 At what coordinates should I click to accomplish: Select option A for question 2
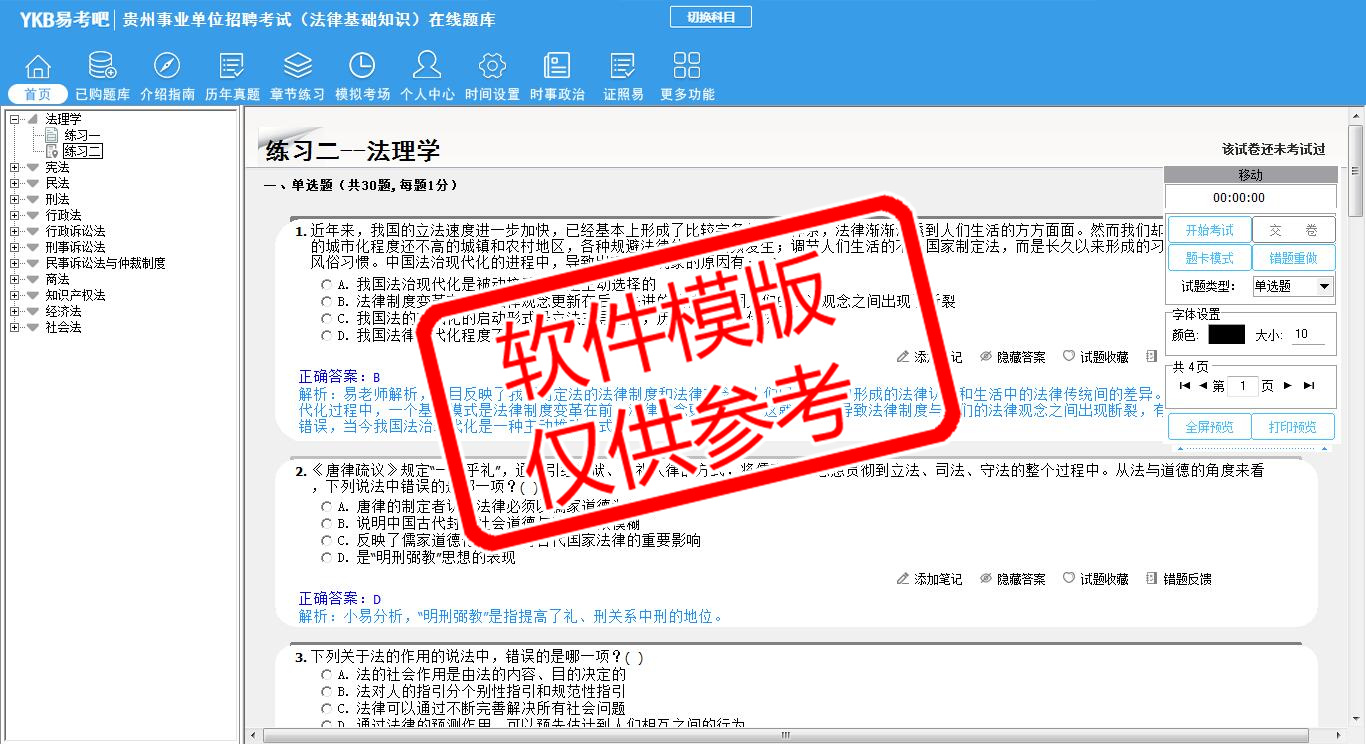tap(326, 507)
